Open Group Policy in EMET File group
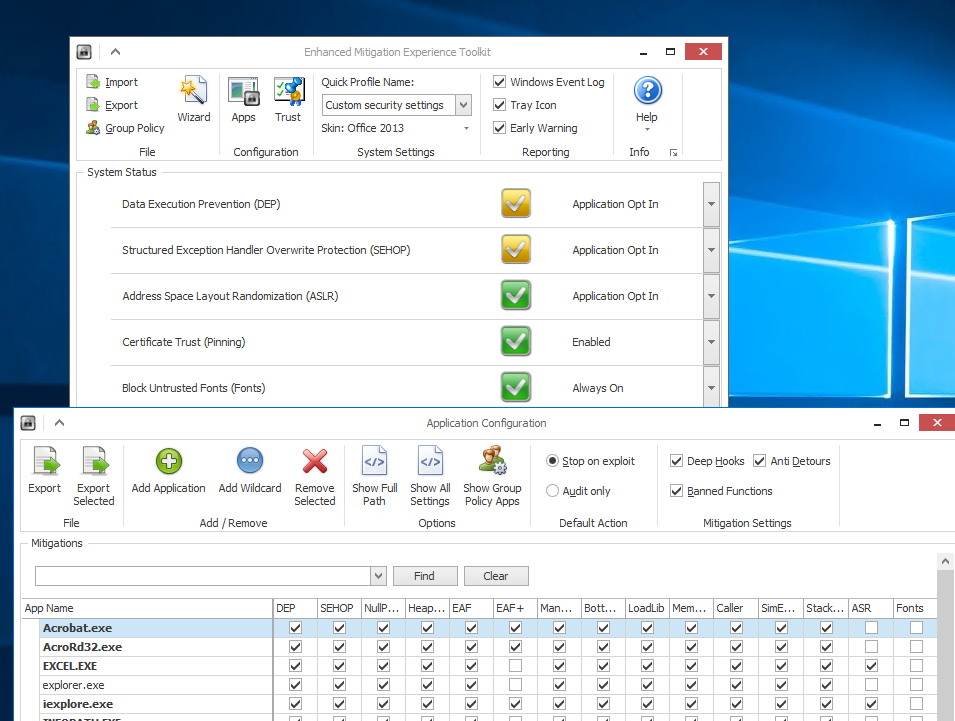This screenshot has height=721, width=955. point(125,128)
